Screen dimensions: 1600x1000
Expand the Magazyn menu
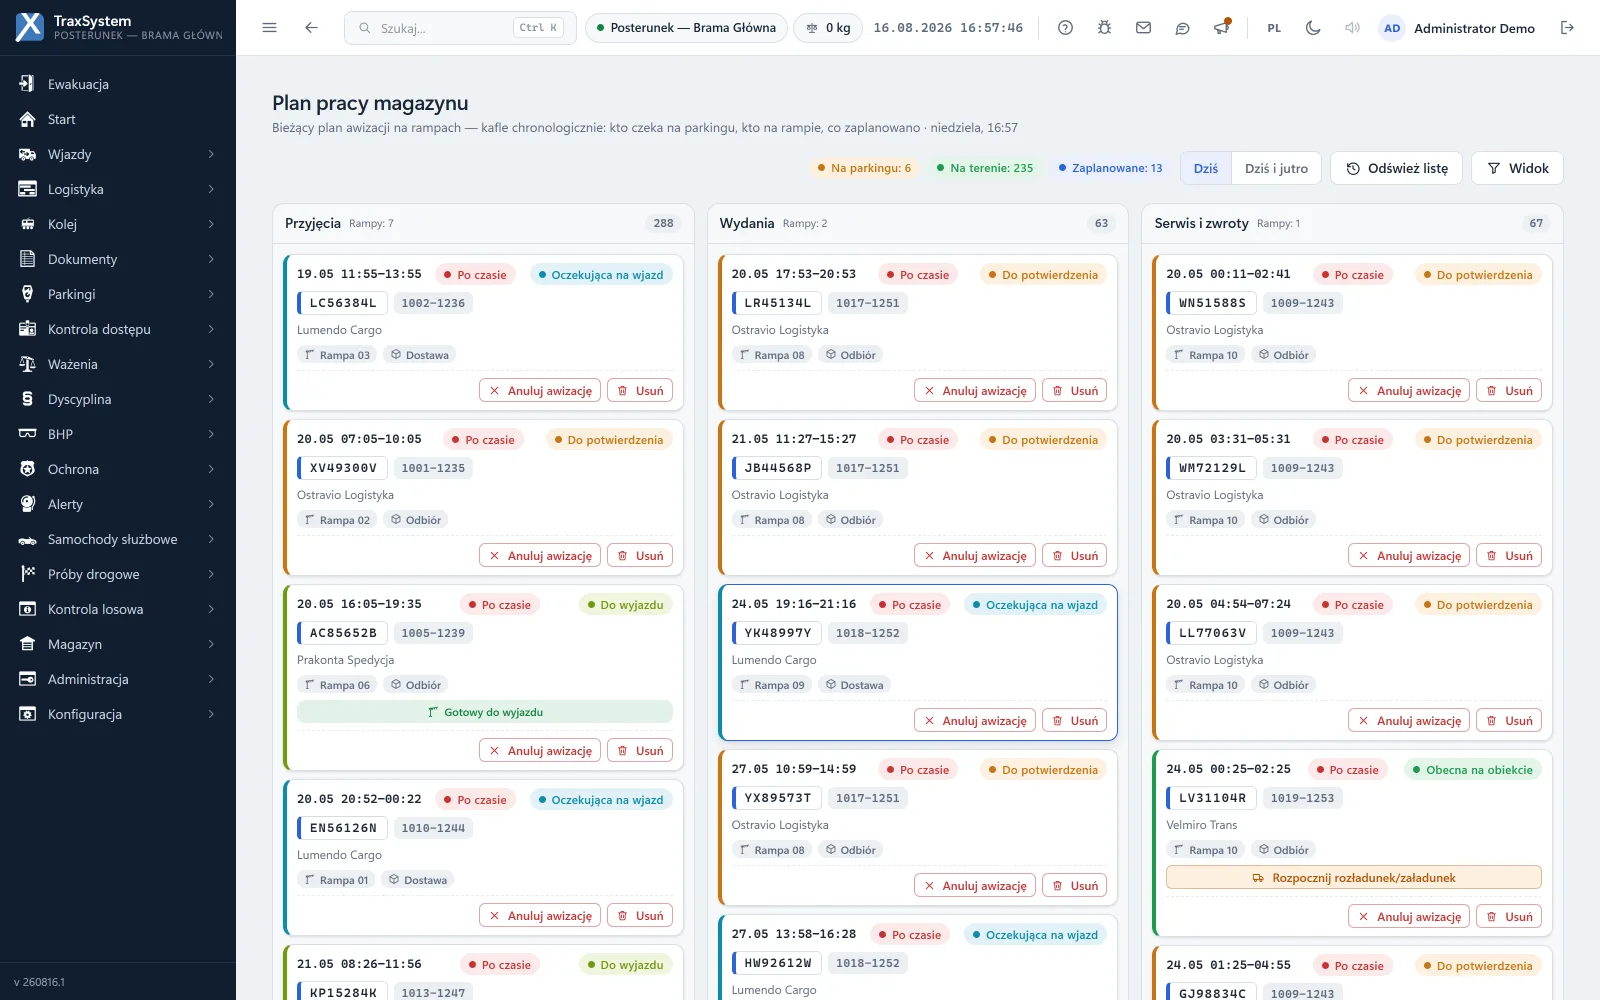(x=118, y=644)
